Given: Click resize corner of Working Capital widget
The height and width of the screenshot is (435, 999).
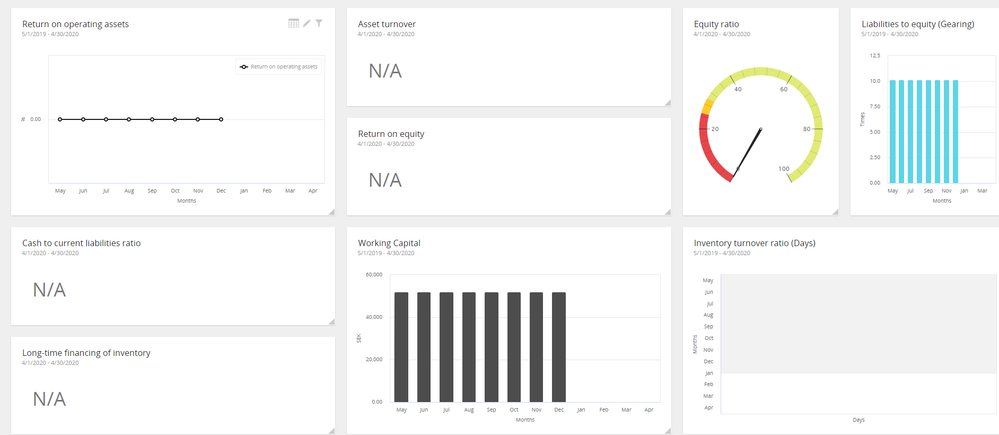Looking at the screenshot, I should 668,431.
